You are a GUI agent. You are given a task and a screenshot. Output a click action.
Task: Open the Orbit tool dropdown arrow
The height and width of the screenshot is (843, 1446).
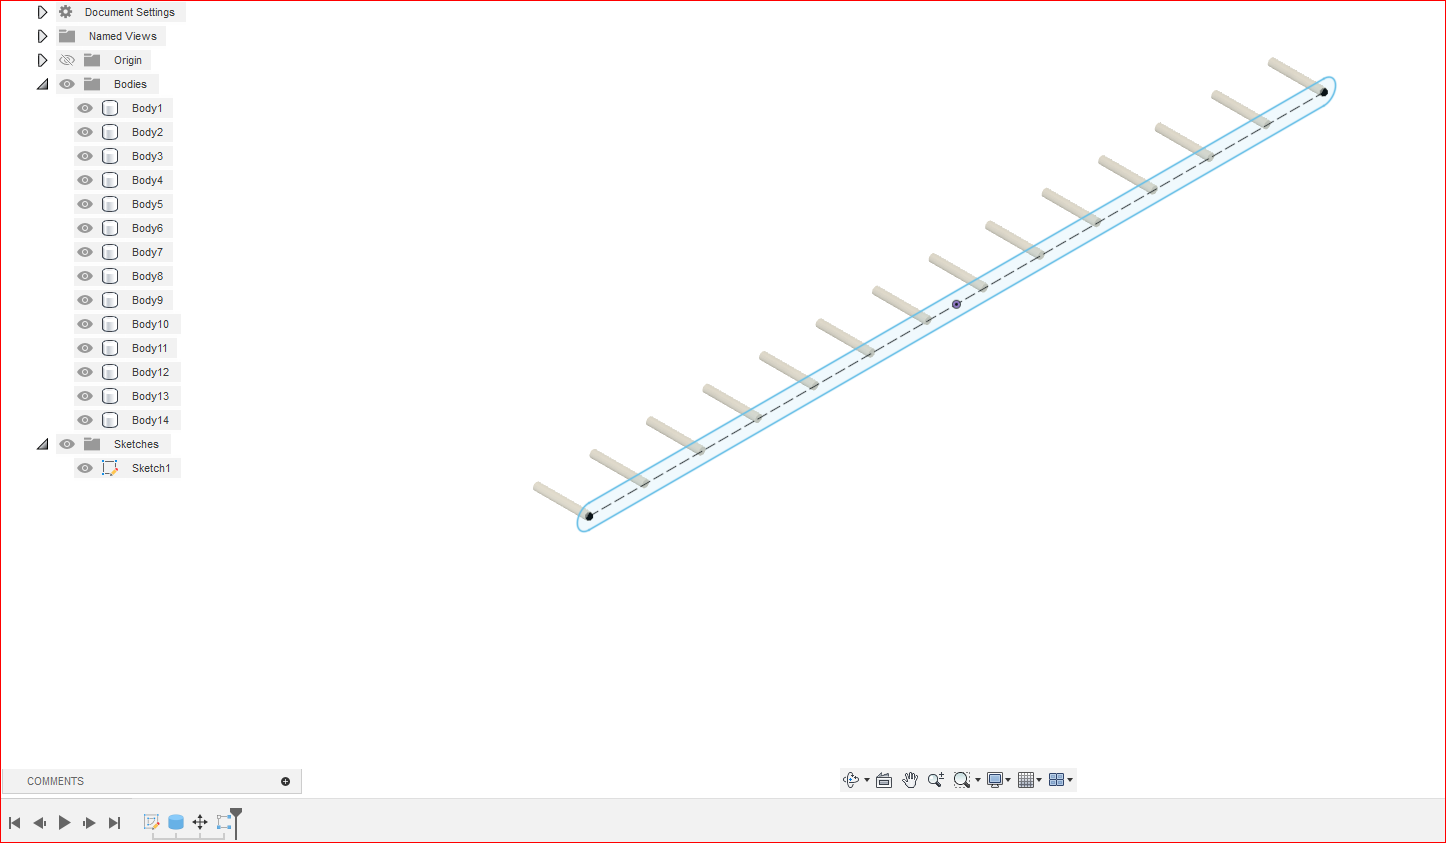tap(866, 780)
